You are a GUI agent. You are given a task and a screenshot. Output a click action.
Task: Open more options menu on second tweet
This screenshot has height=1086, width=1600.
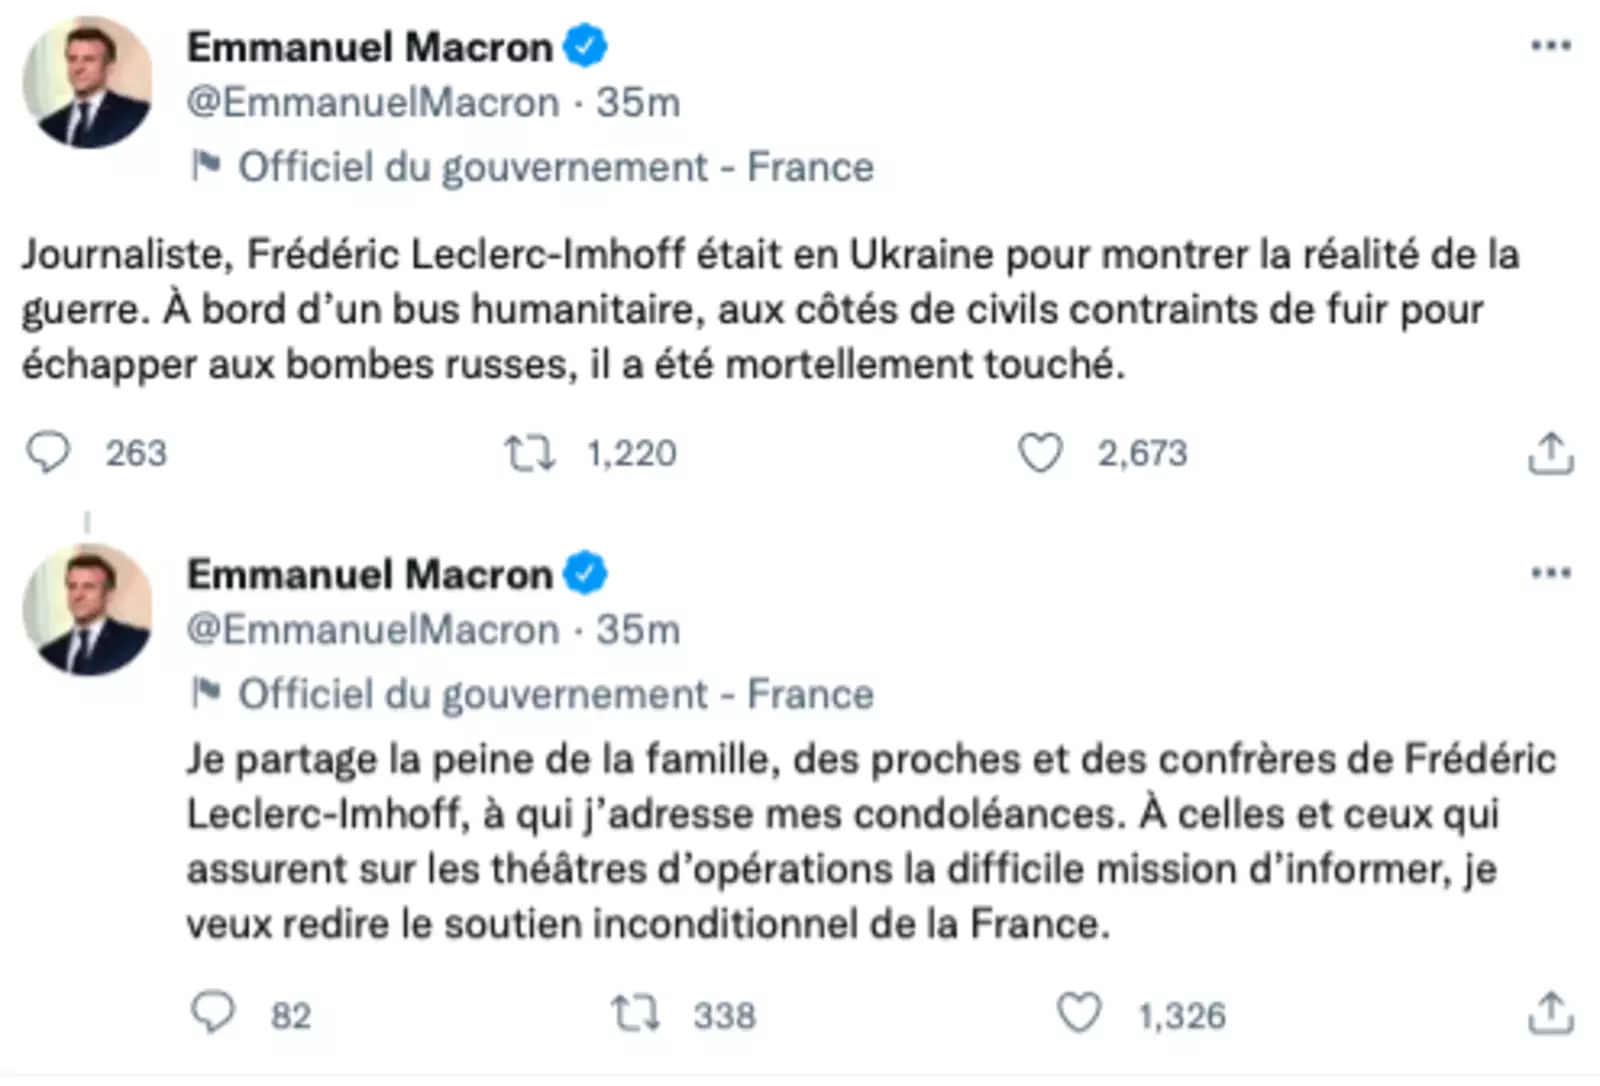(x=1550, y=573)
